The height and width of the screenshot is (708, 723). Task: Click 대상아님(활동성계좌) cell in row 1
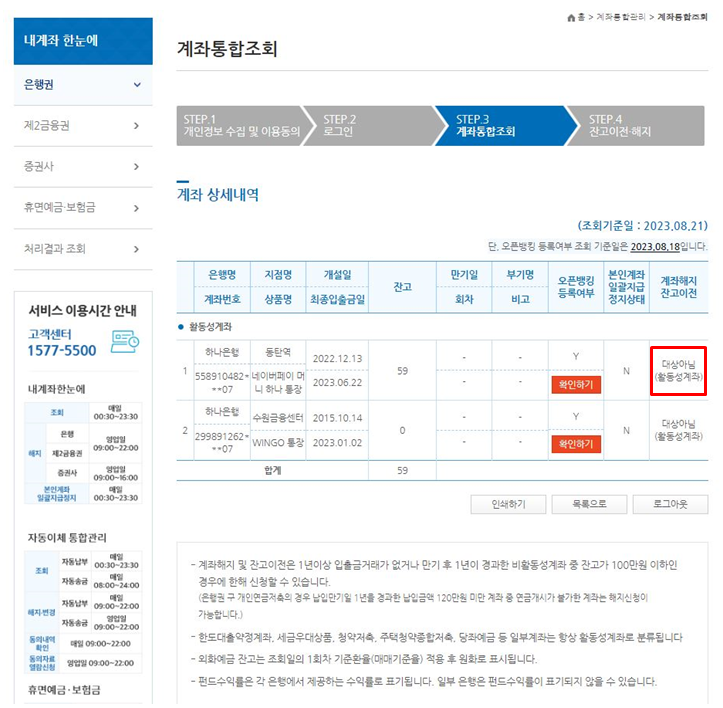point(678,371)
